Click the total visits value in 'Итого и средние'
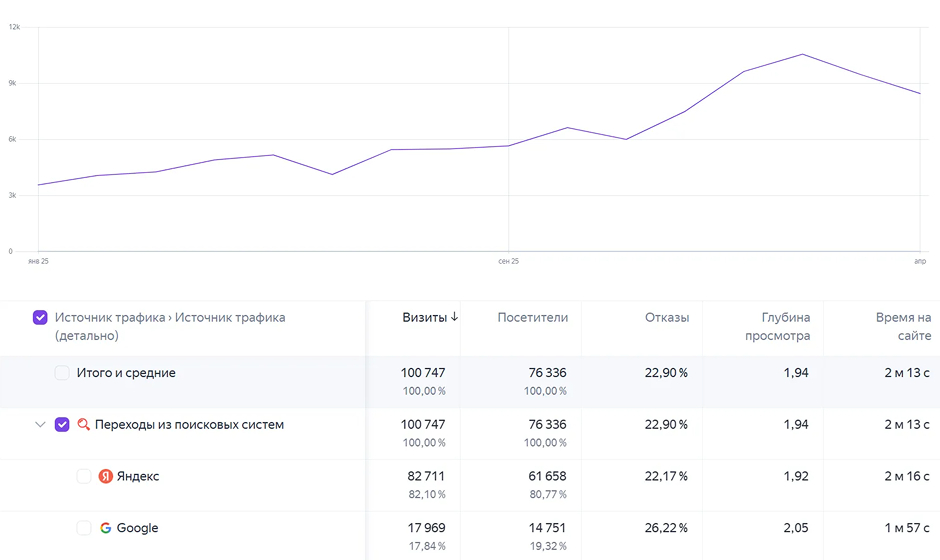The image size is (940, 560). tap(423, 373)
